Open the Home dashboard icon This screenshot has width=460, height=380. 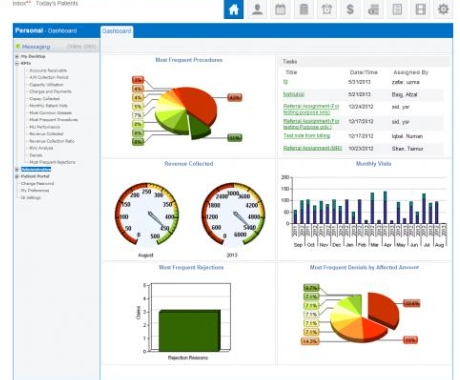(233, 9)
